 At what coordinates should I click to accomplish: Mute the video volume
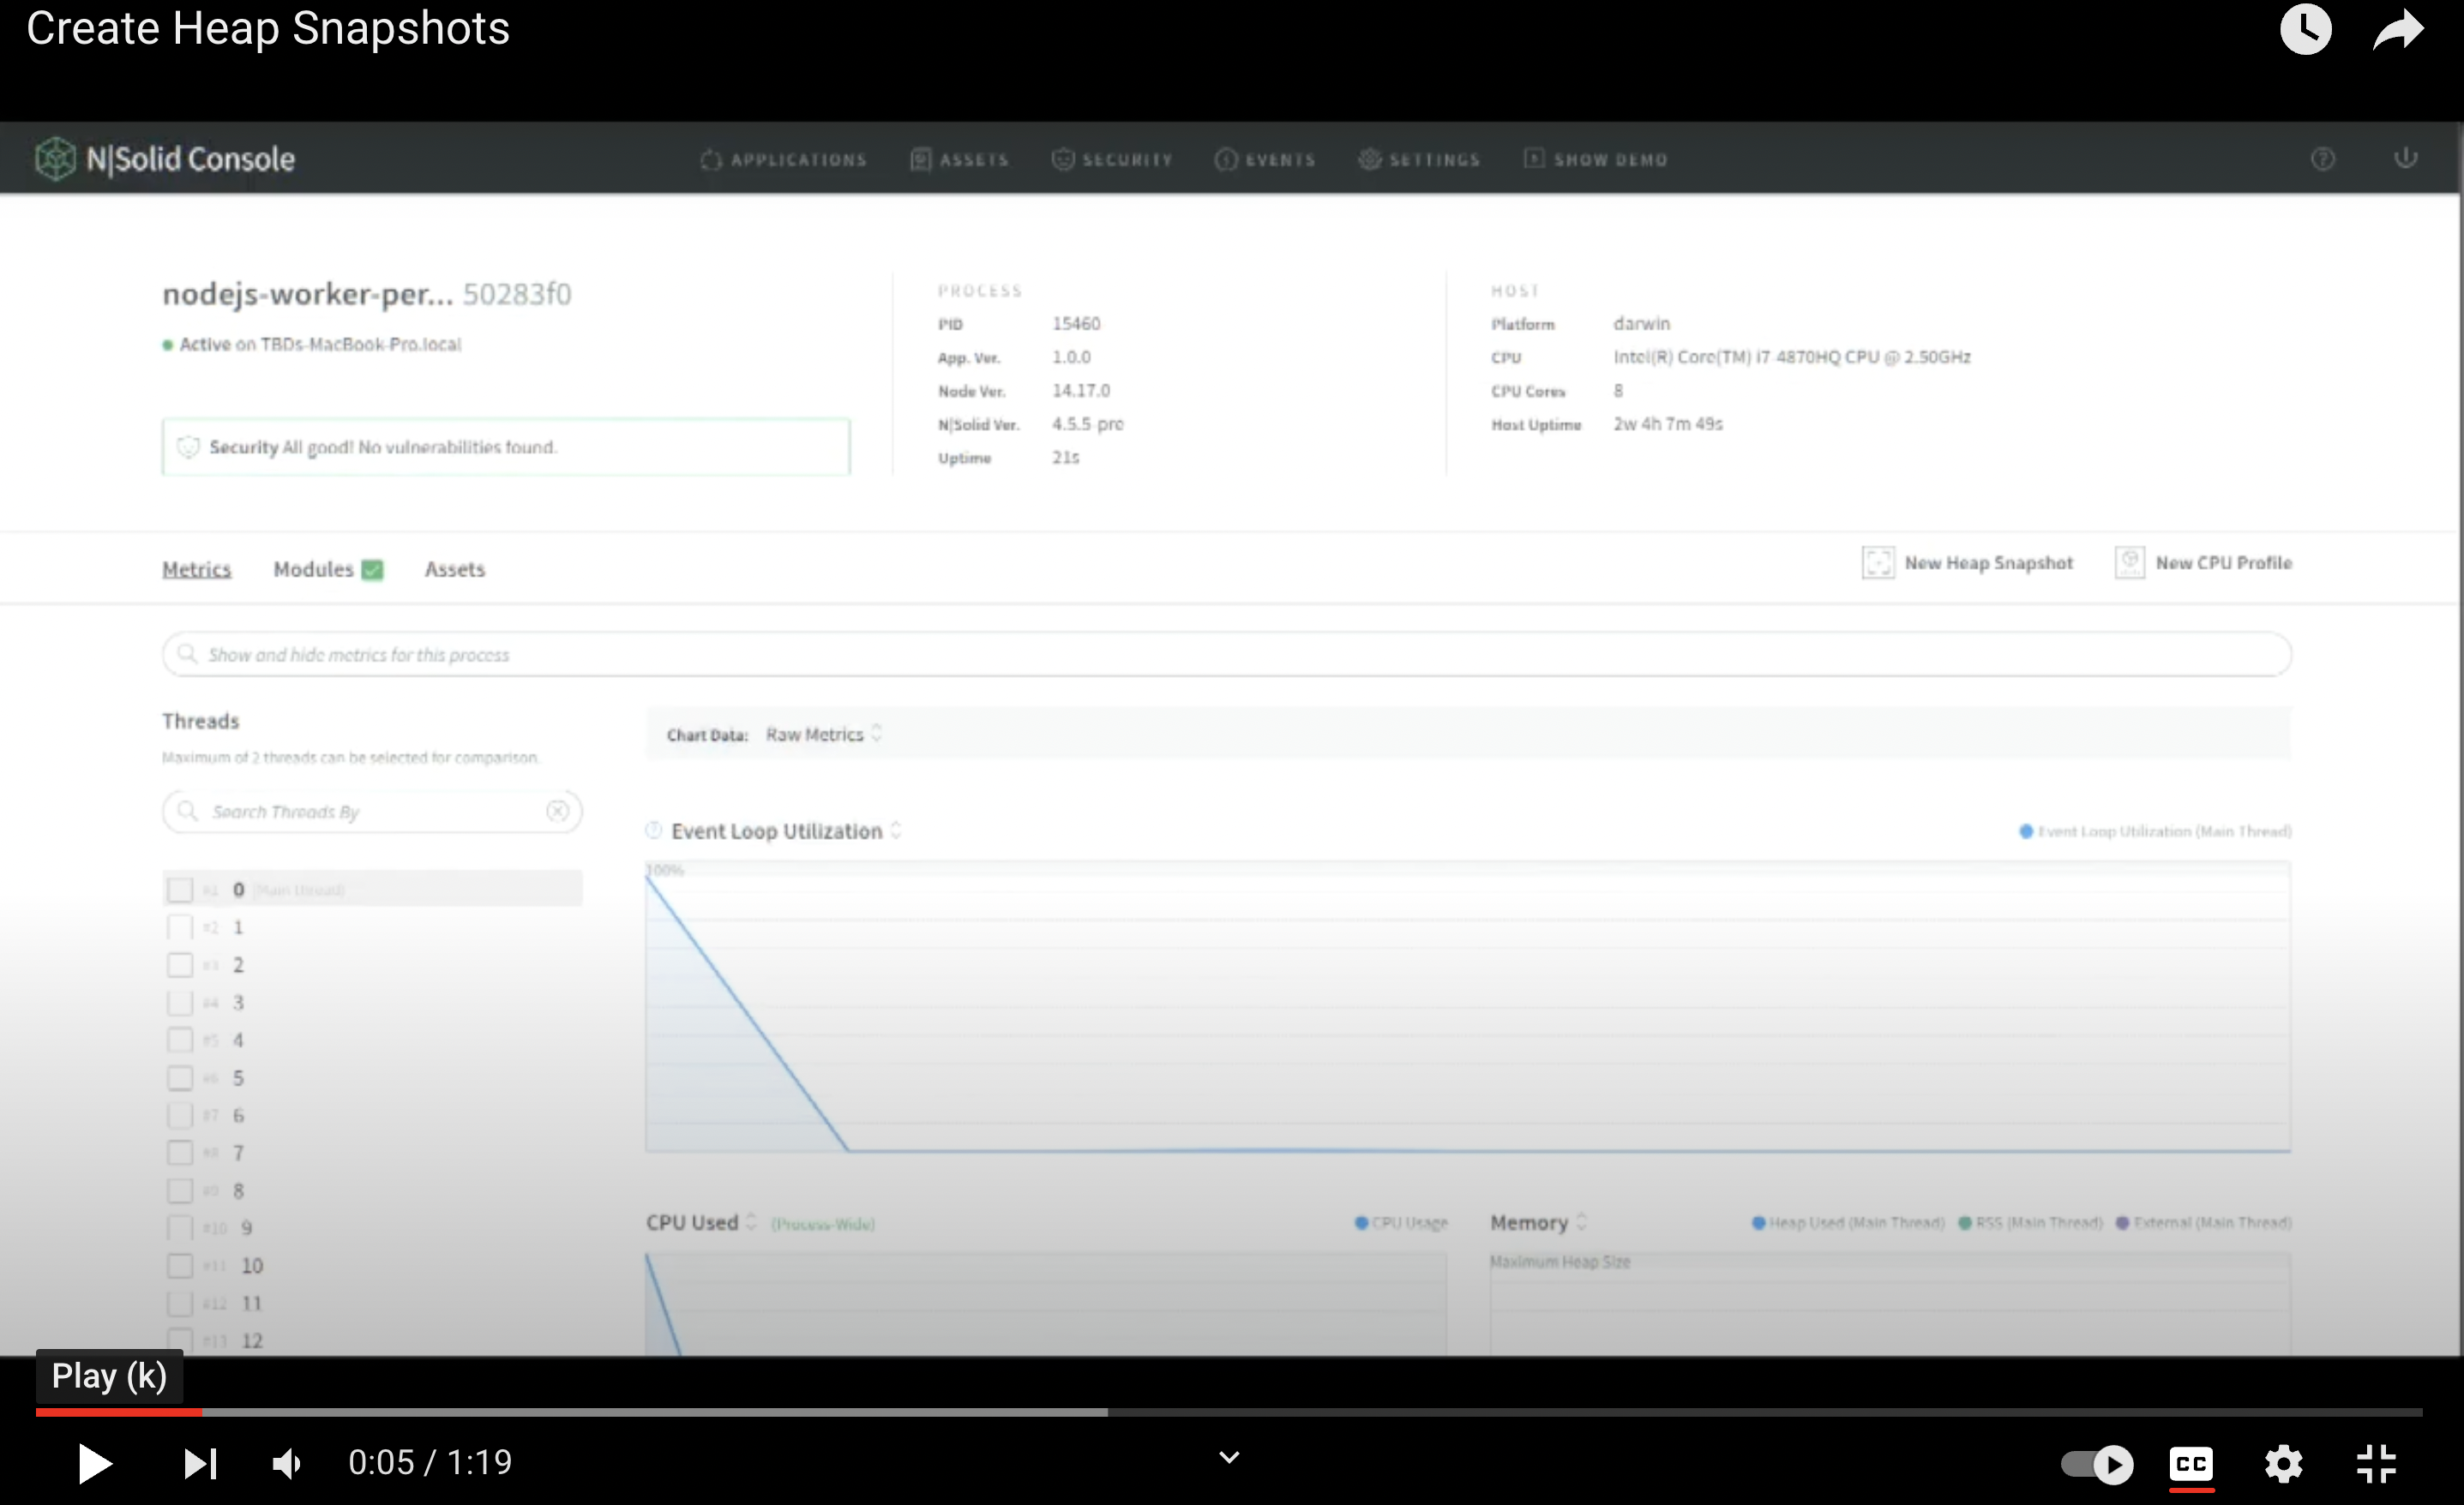pyautogui.click(x=287, y=1464)
